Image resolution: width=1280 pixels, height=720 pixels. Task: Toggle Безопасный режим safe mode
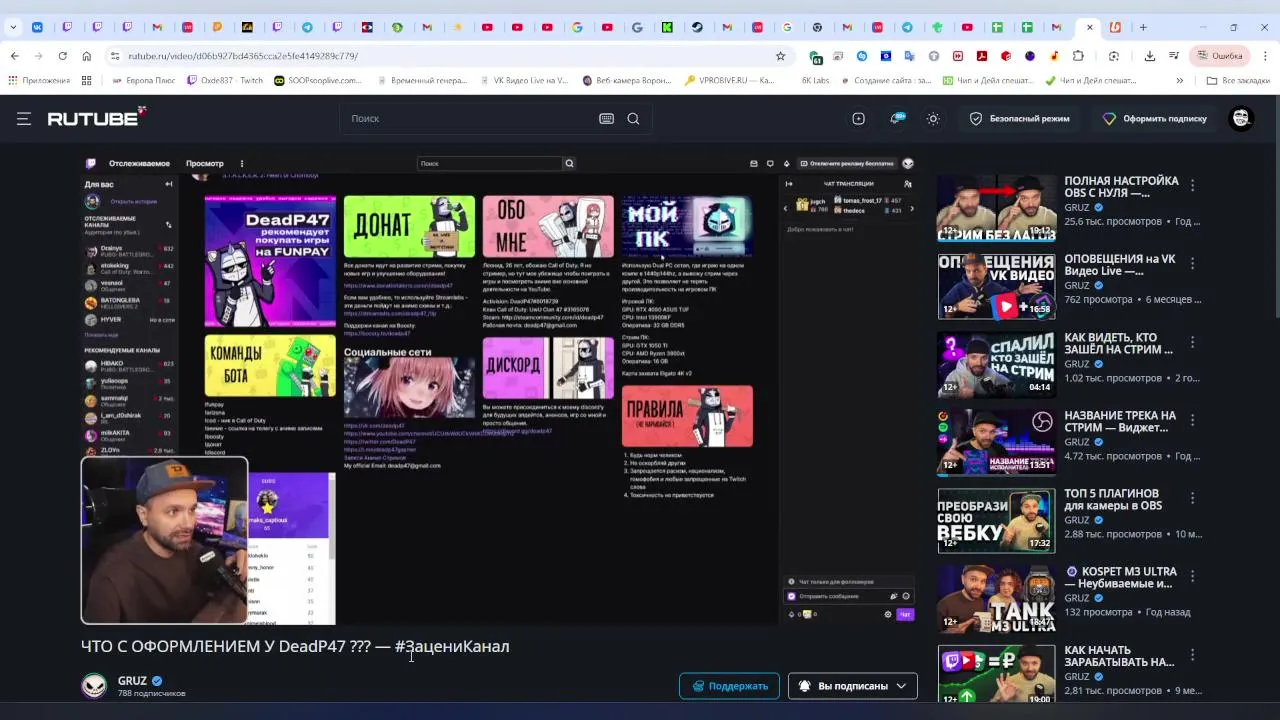click(x=1019, y=118)
